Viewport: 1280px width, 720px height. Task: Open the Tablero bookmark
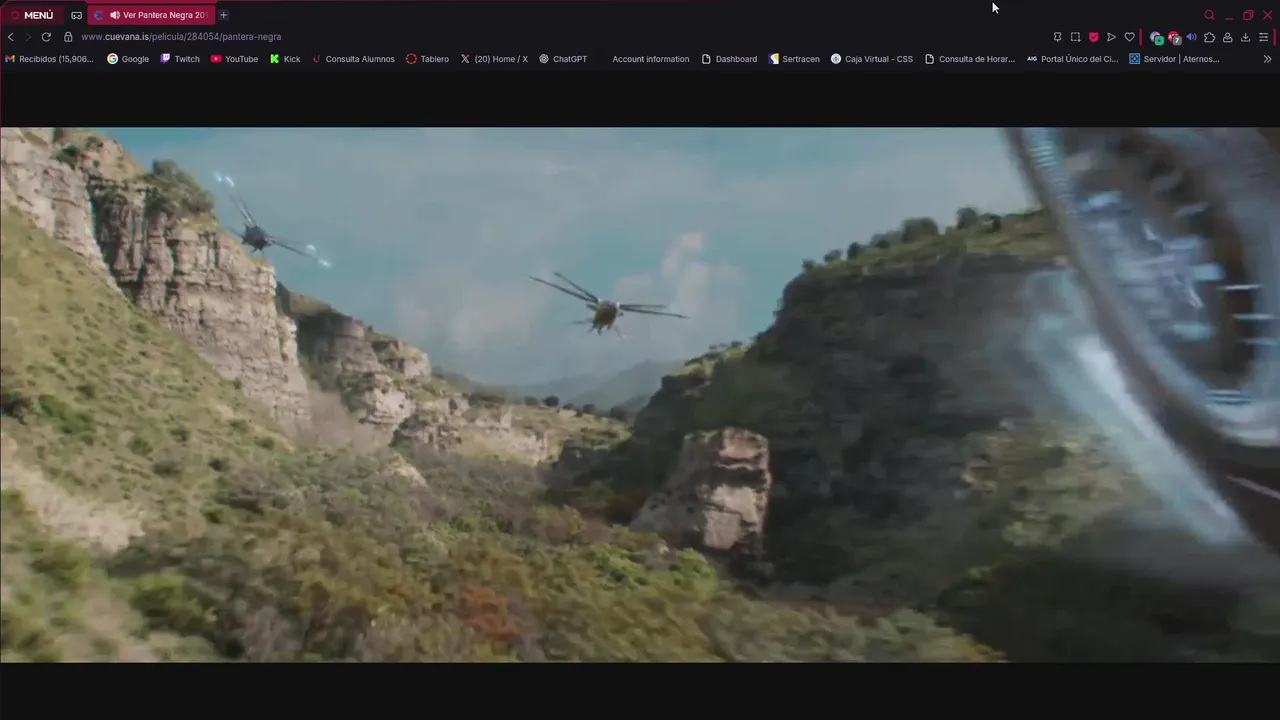coord(427,59)
